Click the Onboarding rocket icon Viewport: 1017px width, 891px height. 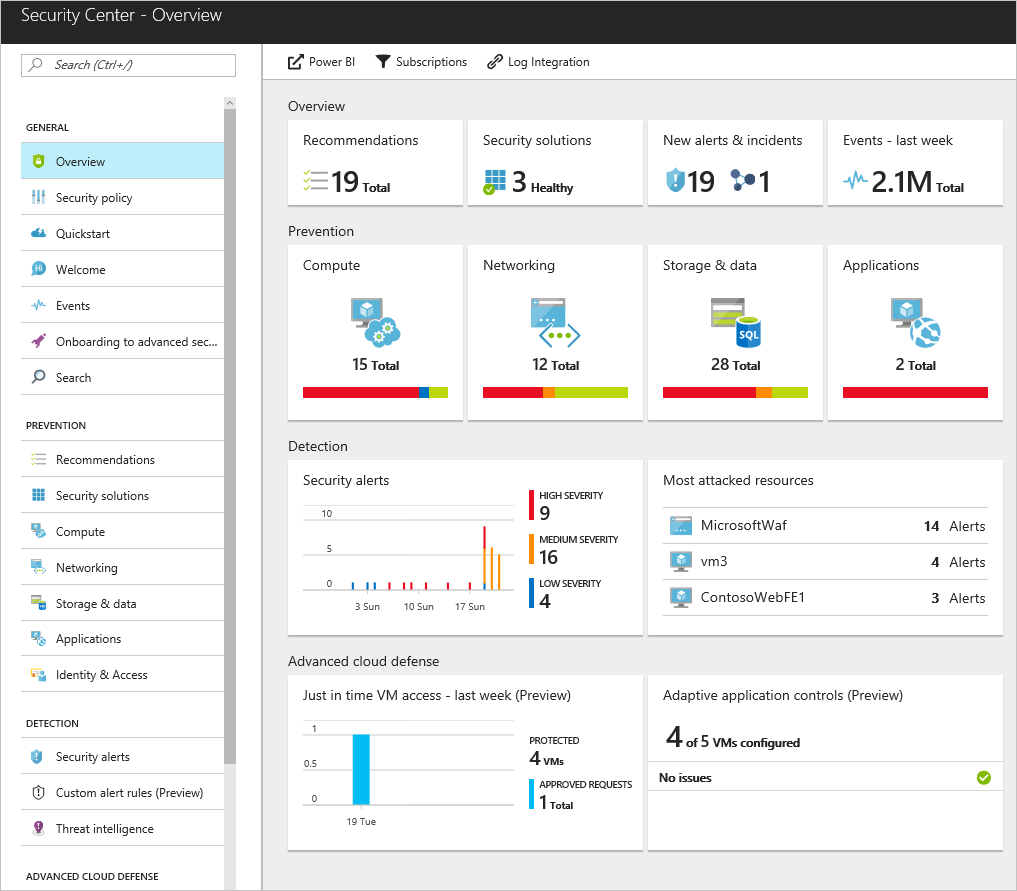38,340
